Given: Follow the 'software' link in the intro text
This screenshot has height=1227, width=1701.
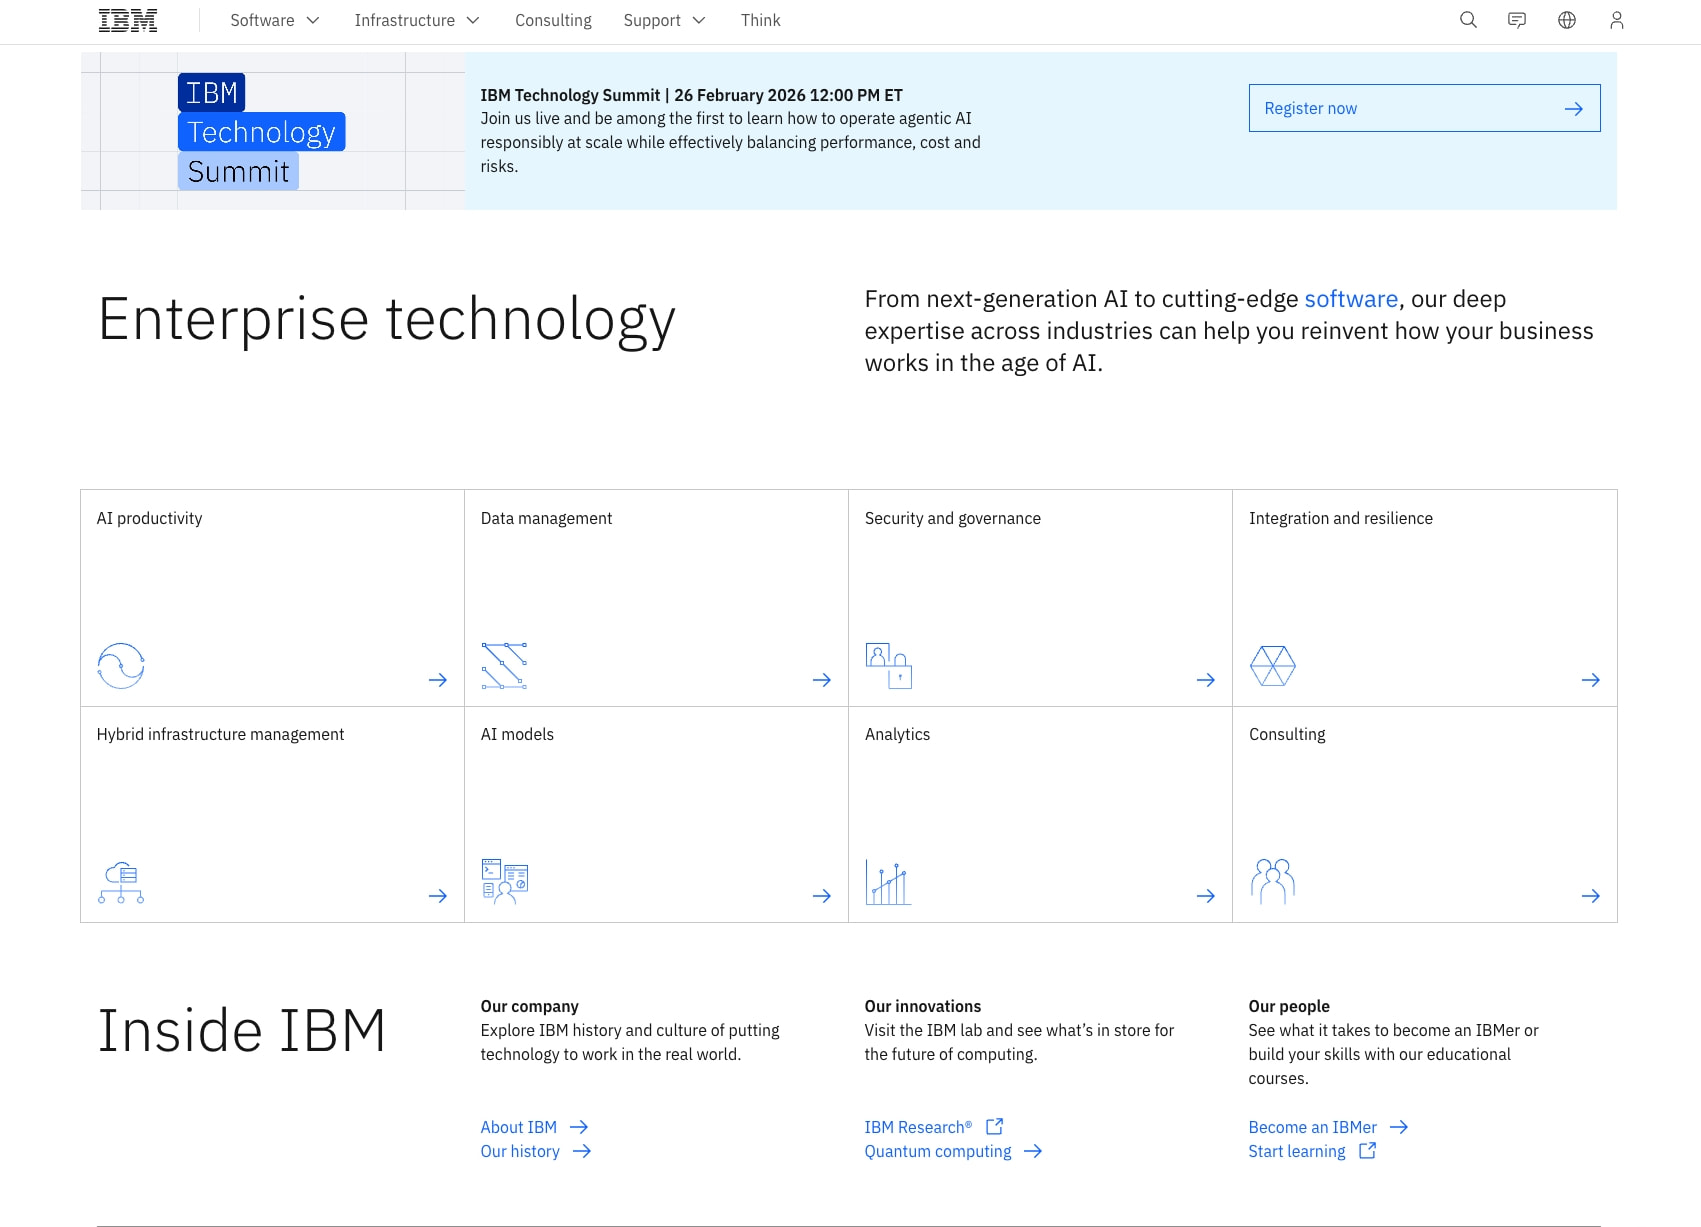Looking at the screenshot, I should [1351, 299].
